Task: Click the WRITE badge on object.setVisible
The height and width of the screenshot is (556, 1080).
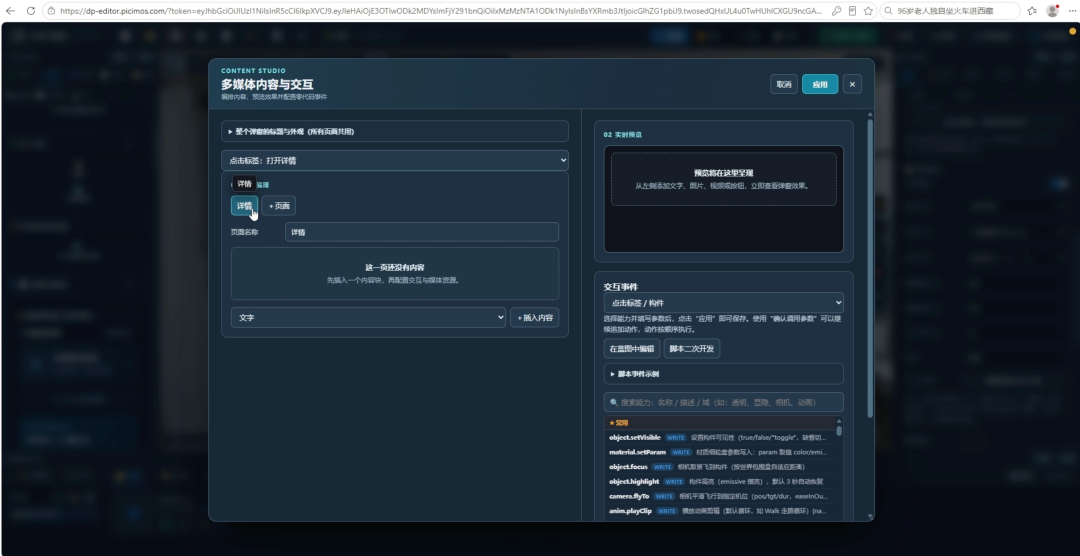Action: pyautogui.click(x=676, y=437)
